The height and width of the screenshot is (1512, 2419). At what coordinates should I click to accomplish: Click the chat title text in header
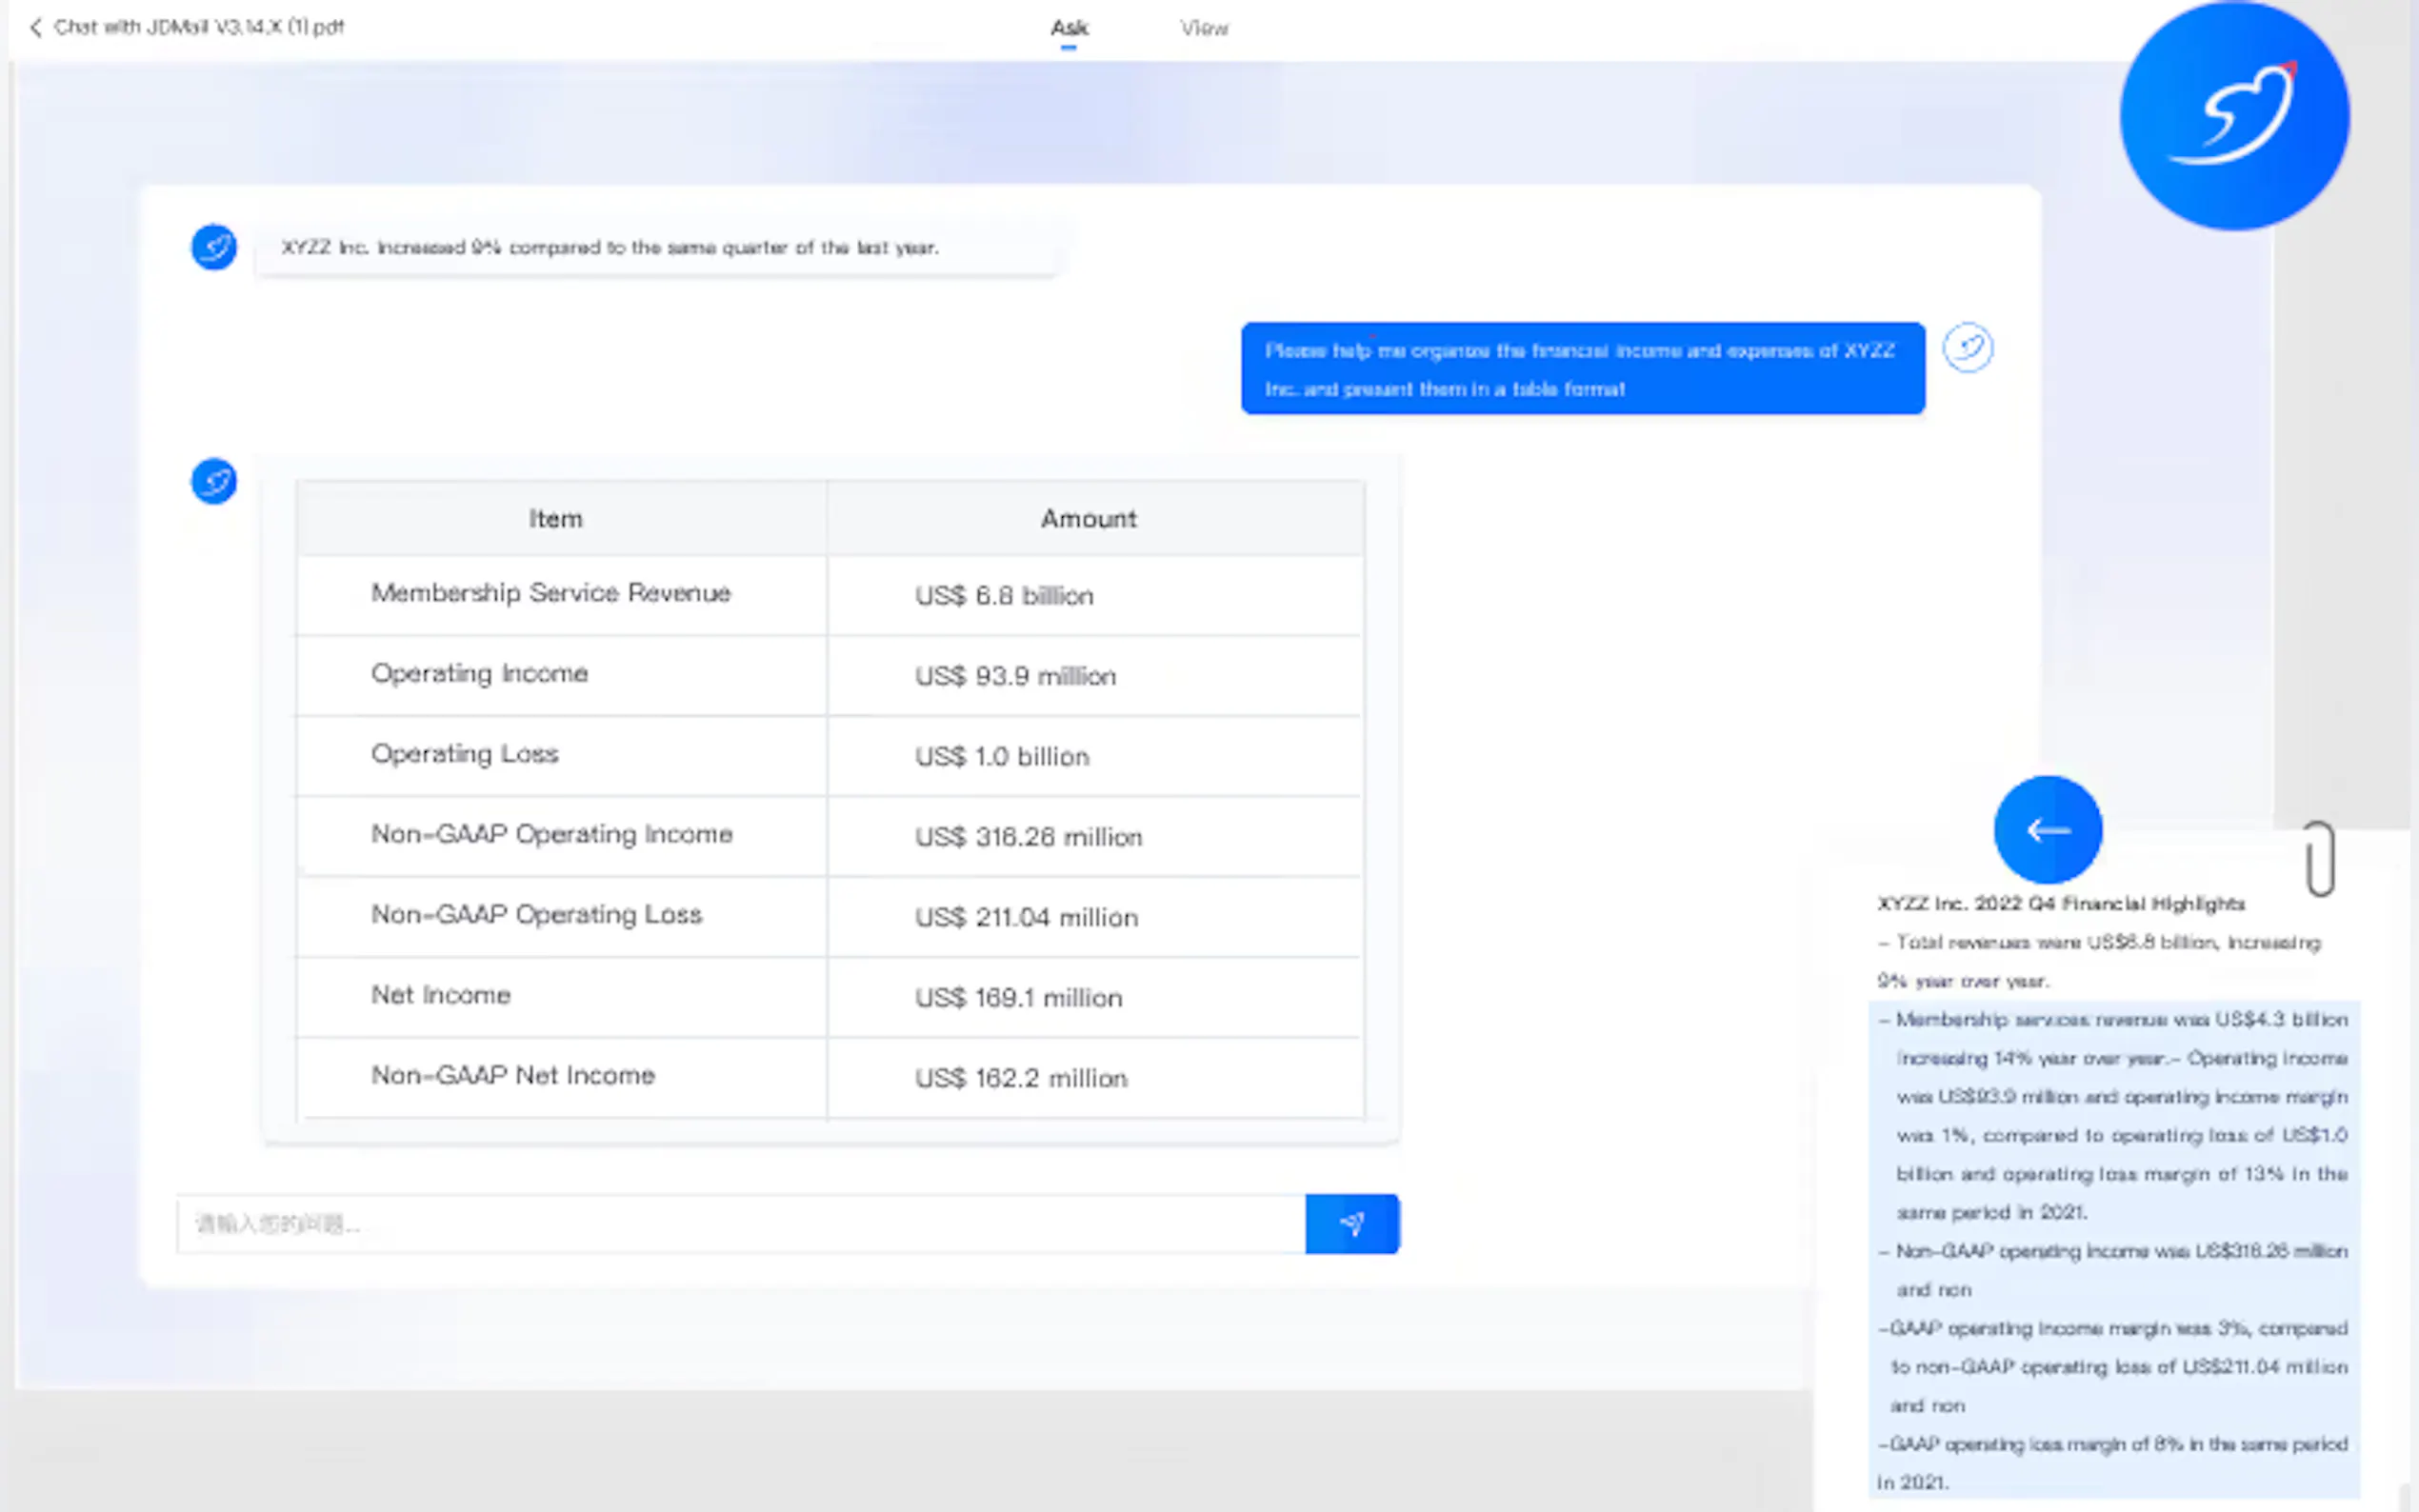tap(199, 28)
